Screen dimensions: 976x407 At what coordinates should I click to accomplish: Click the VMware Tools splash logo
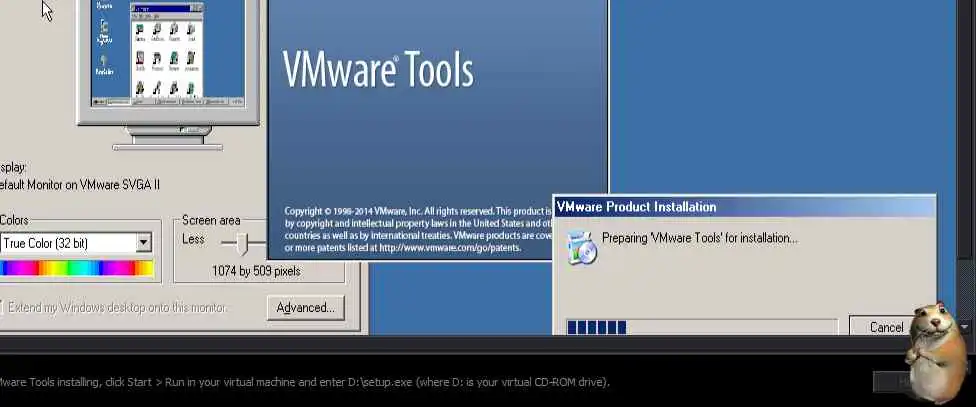pyautogui.click(x=378, y=68)
